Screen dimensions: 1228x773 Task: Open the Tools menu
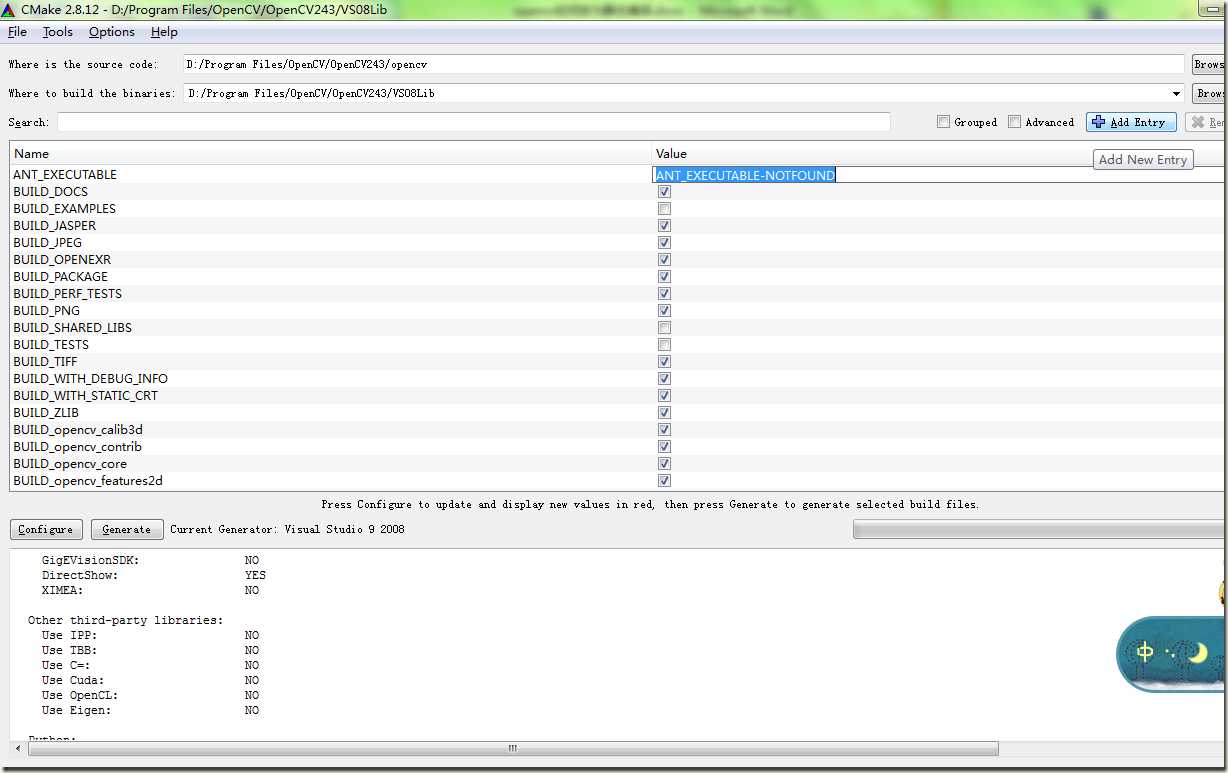[x=58, y=32]
